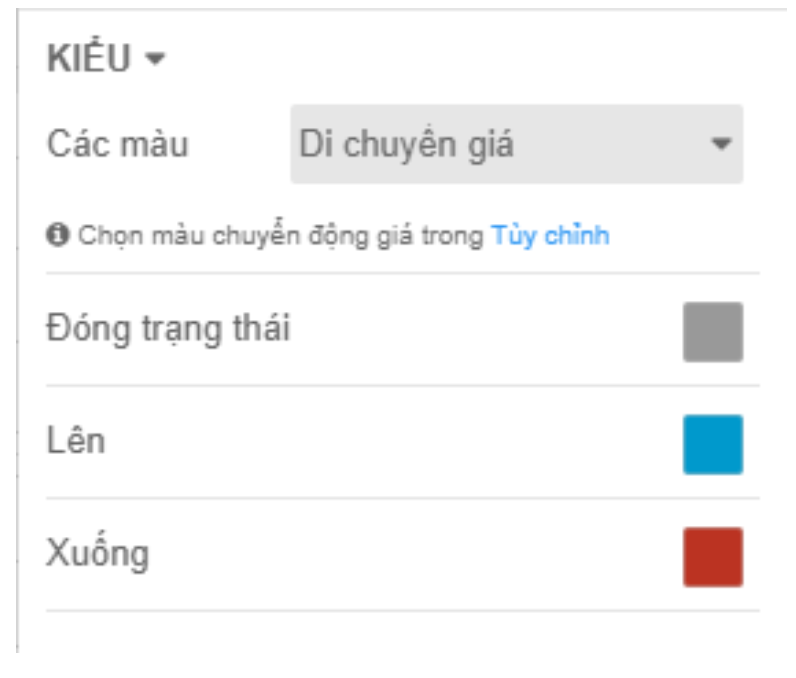
Task: Change the red color swatch for Xuống
Action: click(713, 557)
